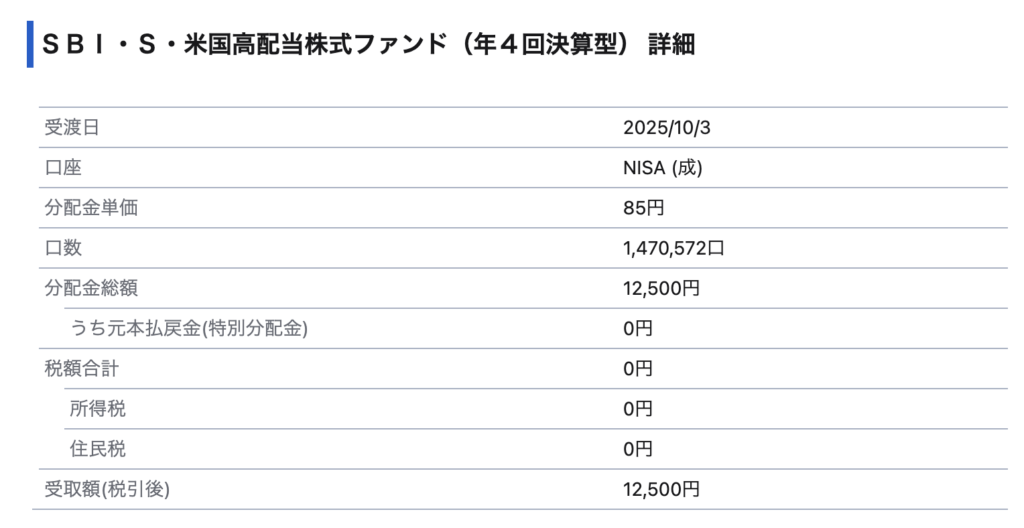Click the 分配金単価 row label
This screenshot has width=1024, height=528.
pos(91,208)
